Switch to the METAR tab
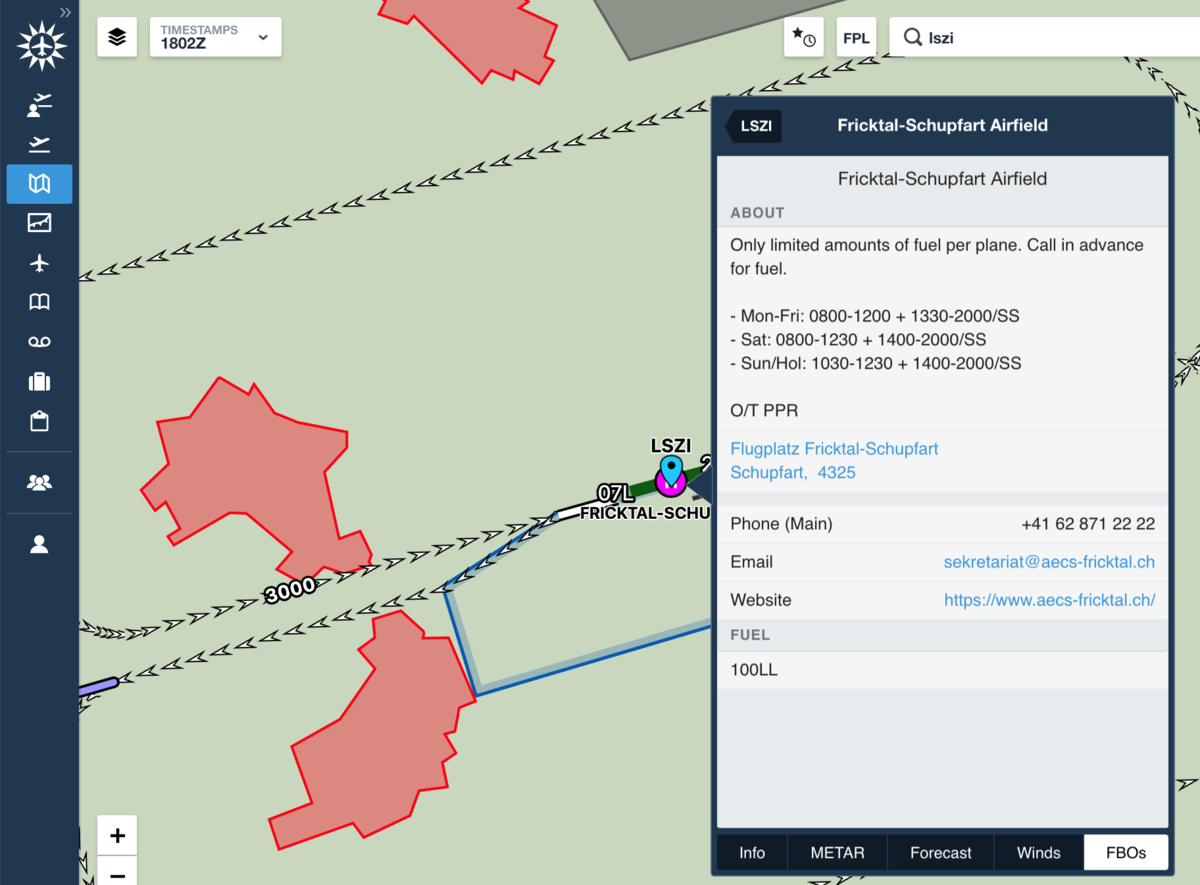1200x885 pixels. [837, 853]
